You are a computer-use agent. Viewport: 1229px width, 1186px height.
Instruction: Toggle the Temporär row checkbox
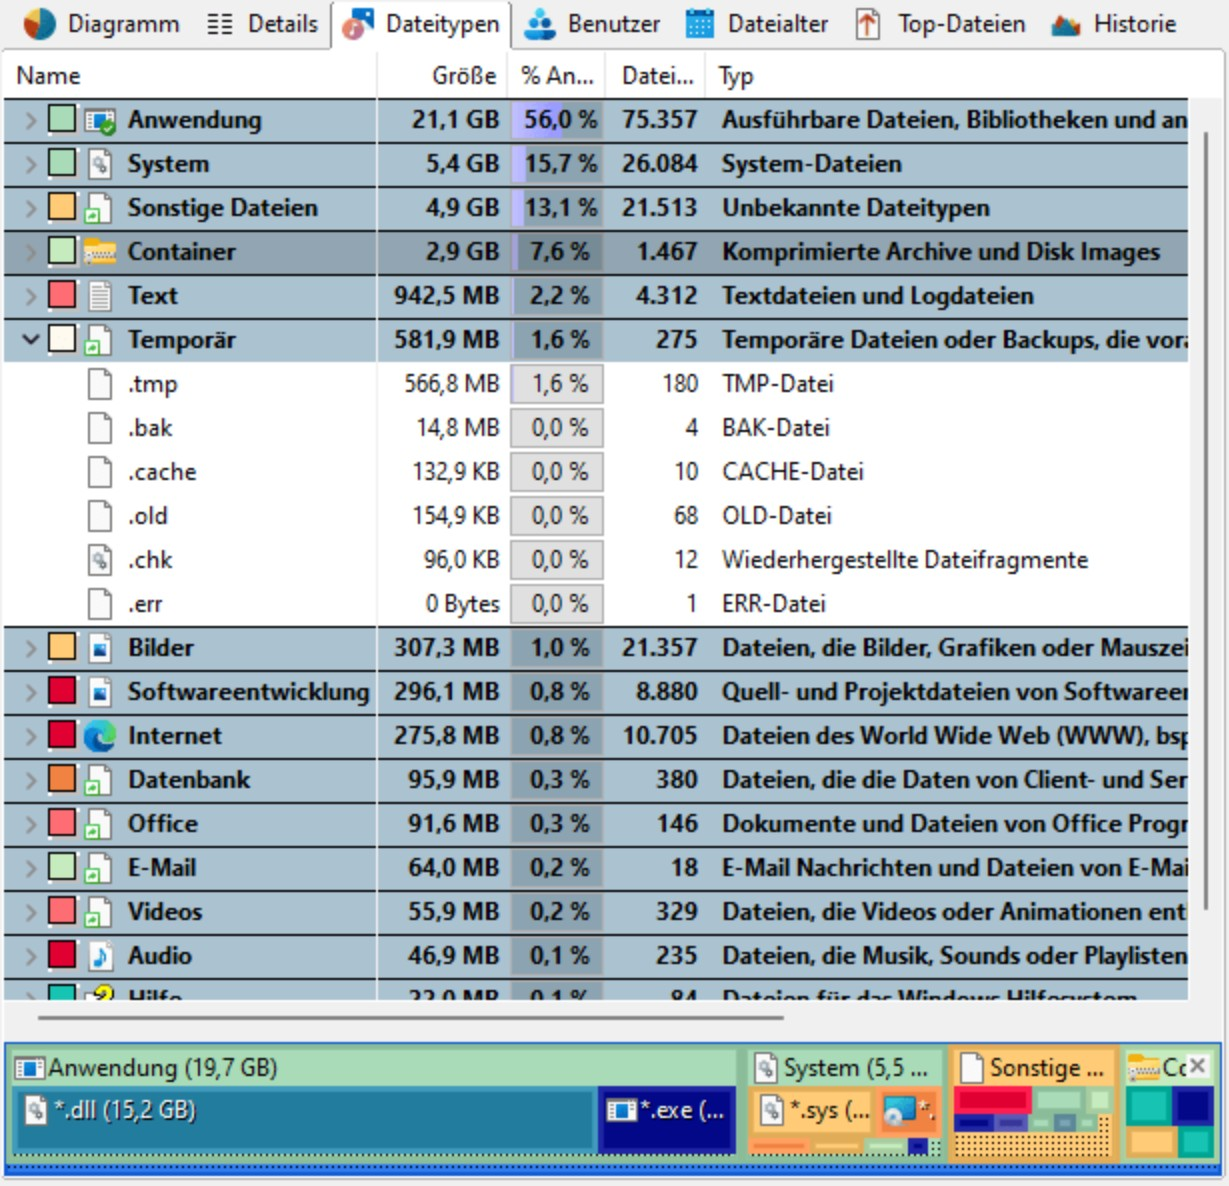click(62, 340)
